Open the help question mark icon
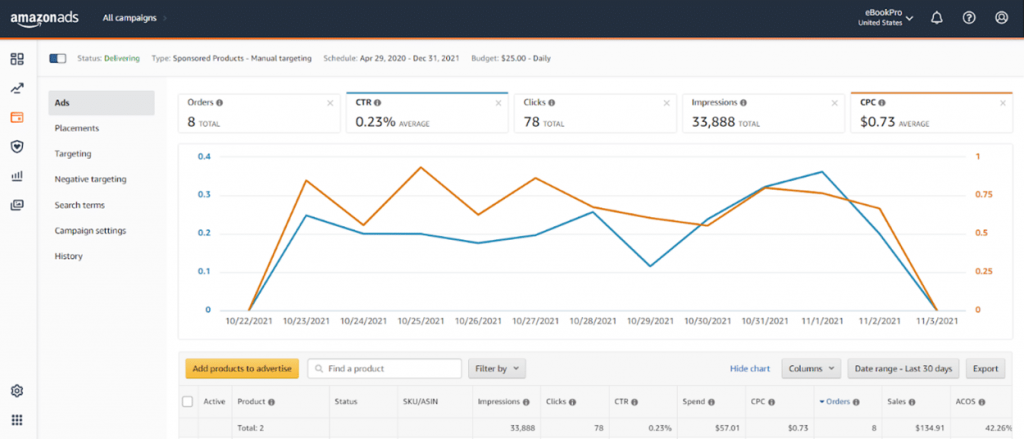Screen dimensions: 1024x439 969,18
